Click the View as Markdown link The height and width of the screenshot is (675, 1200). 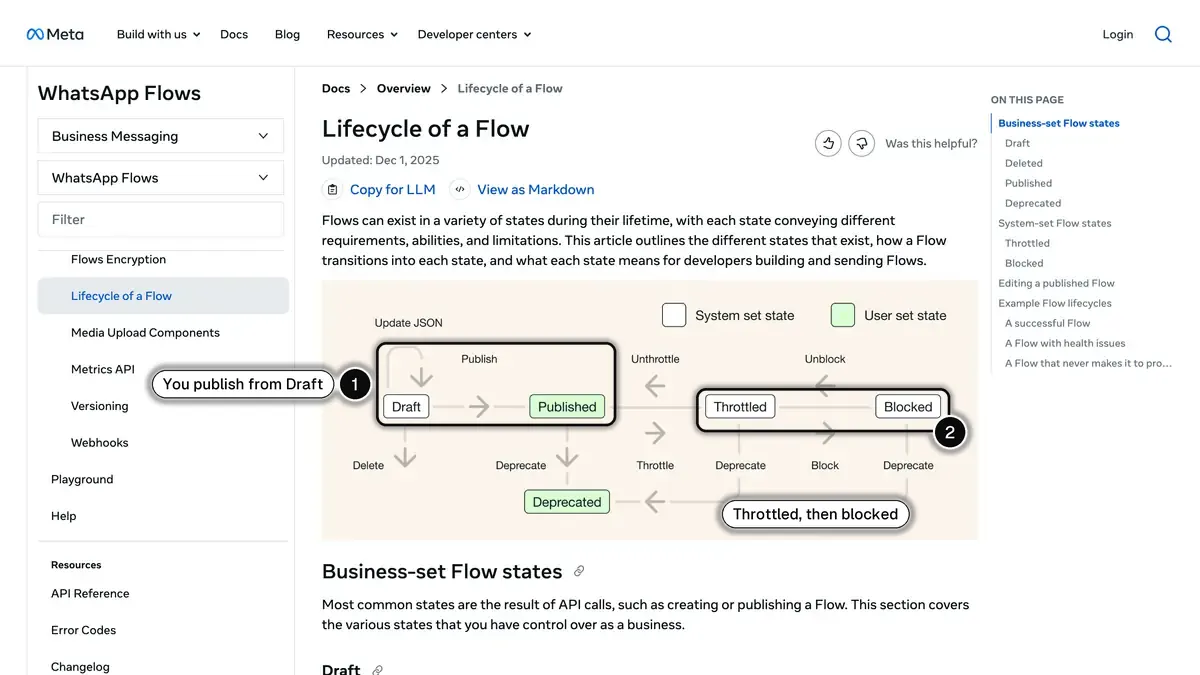tap(536, 189)
